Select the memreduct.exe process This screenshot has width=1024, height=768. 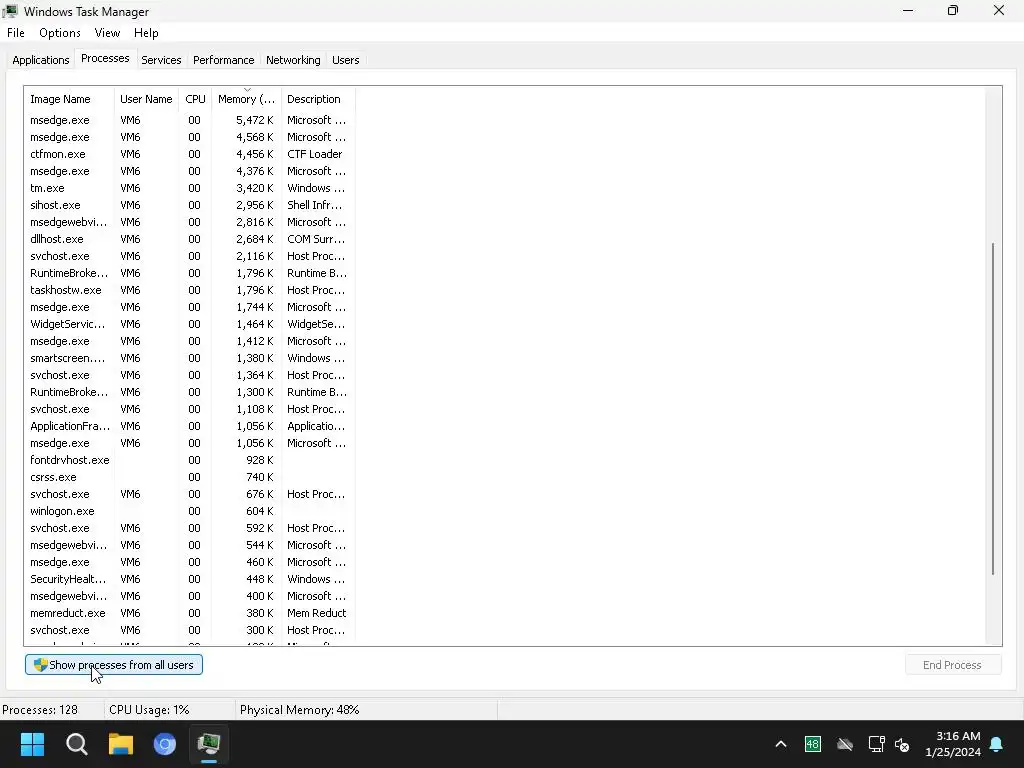coord(189,613)
